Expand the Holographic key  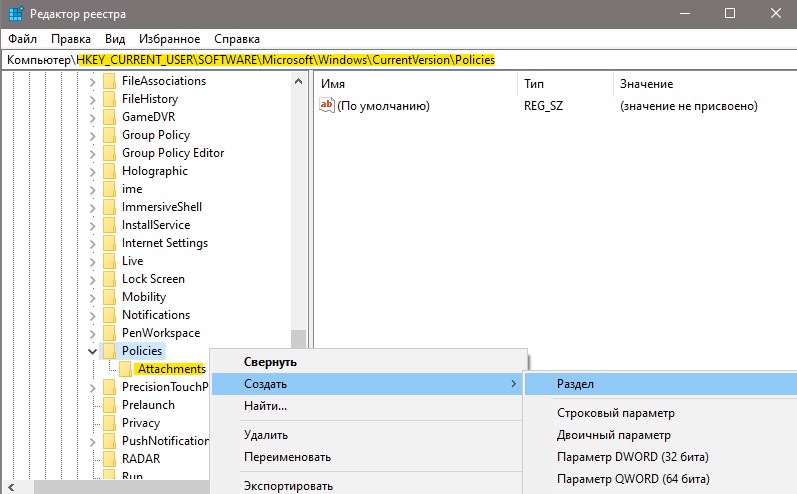[x=93, y=172]
